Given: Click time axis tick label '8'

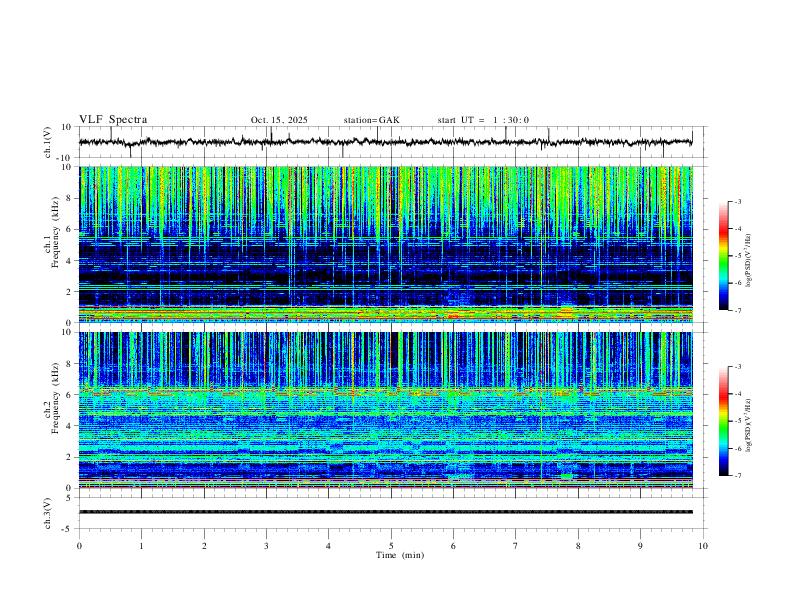Looking at the screenshot, I should click(x=578, y=546).
